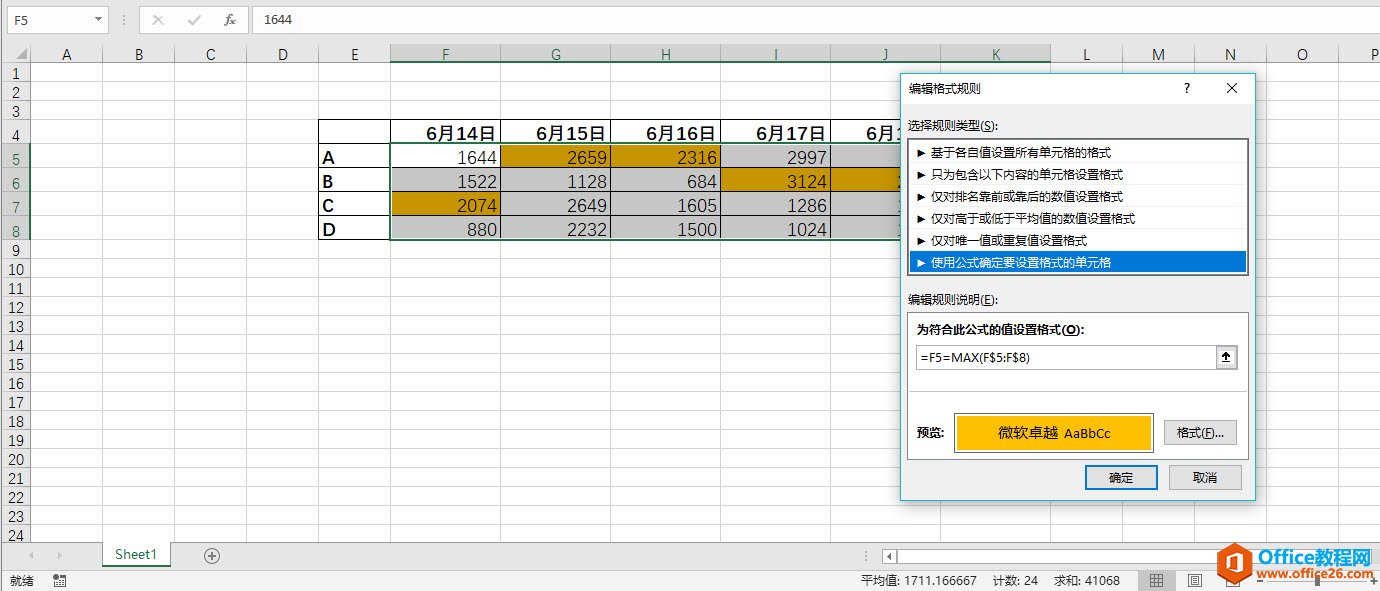
Task: Click highlighted cell containing 2074
Action: coord(445,205)
